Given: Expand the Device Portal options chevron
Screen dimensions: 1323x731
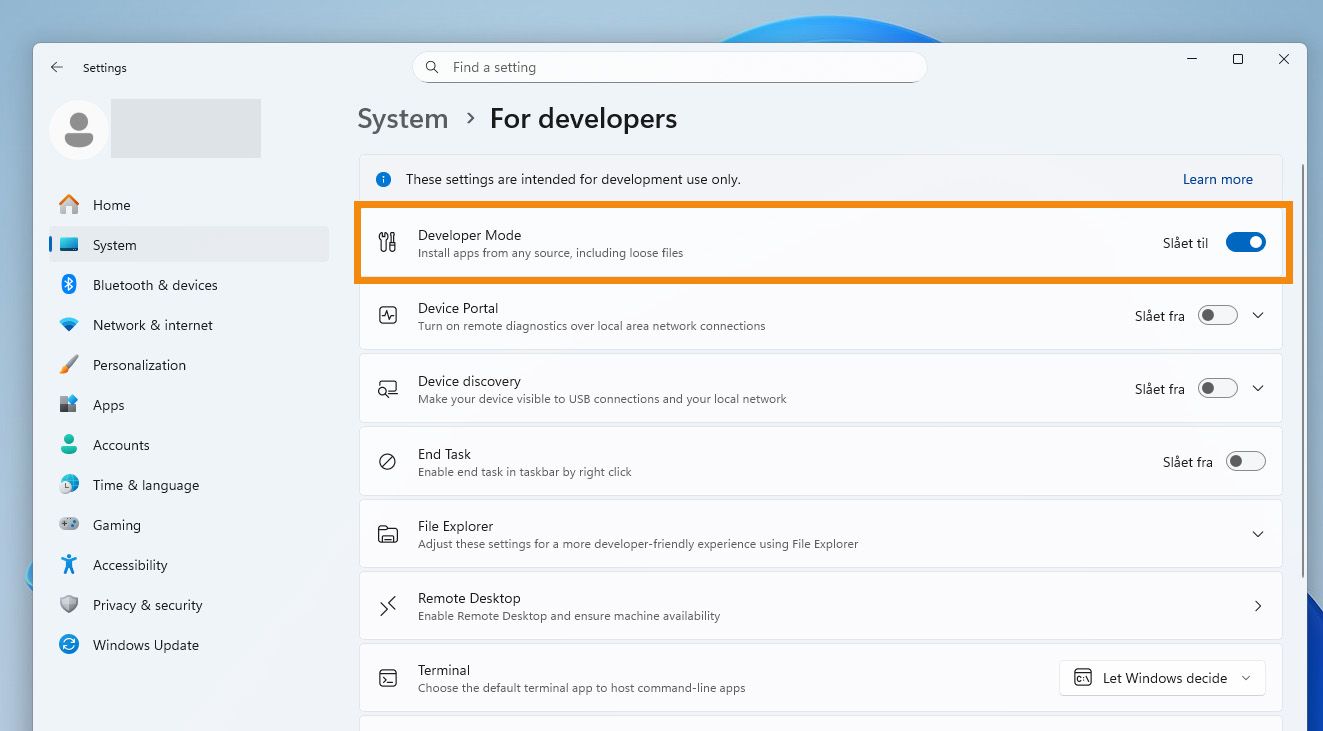Looking at the screenshot, I should (1258, 315).
